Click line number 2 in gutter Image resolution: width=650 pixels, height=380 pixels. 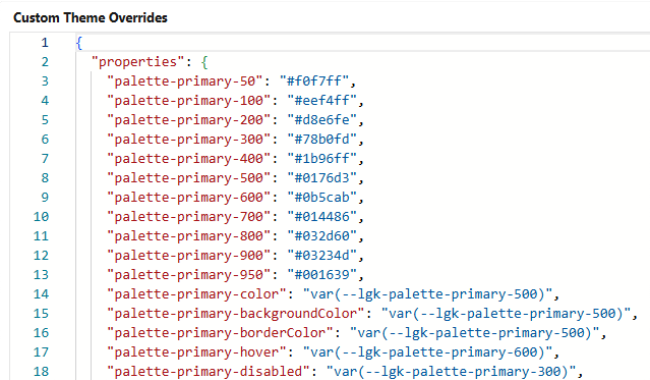point(45,62)
